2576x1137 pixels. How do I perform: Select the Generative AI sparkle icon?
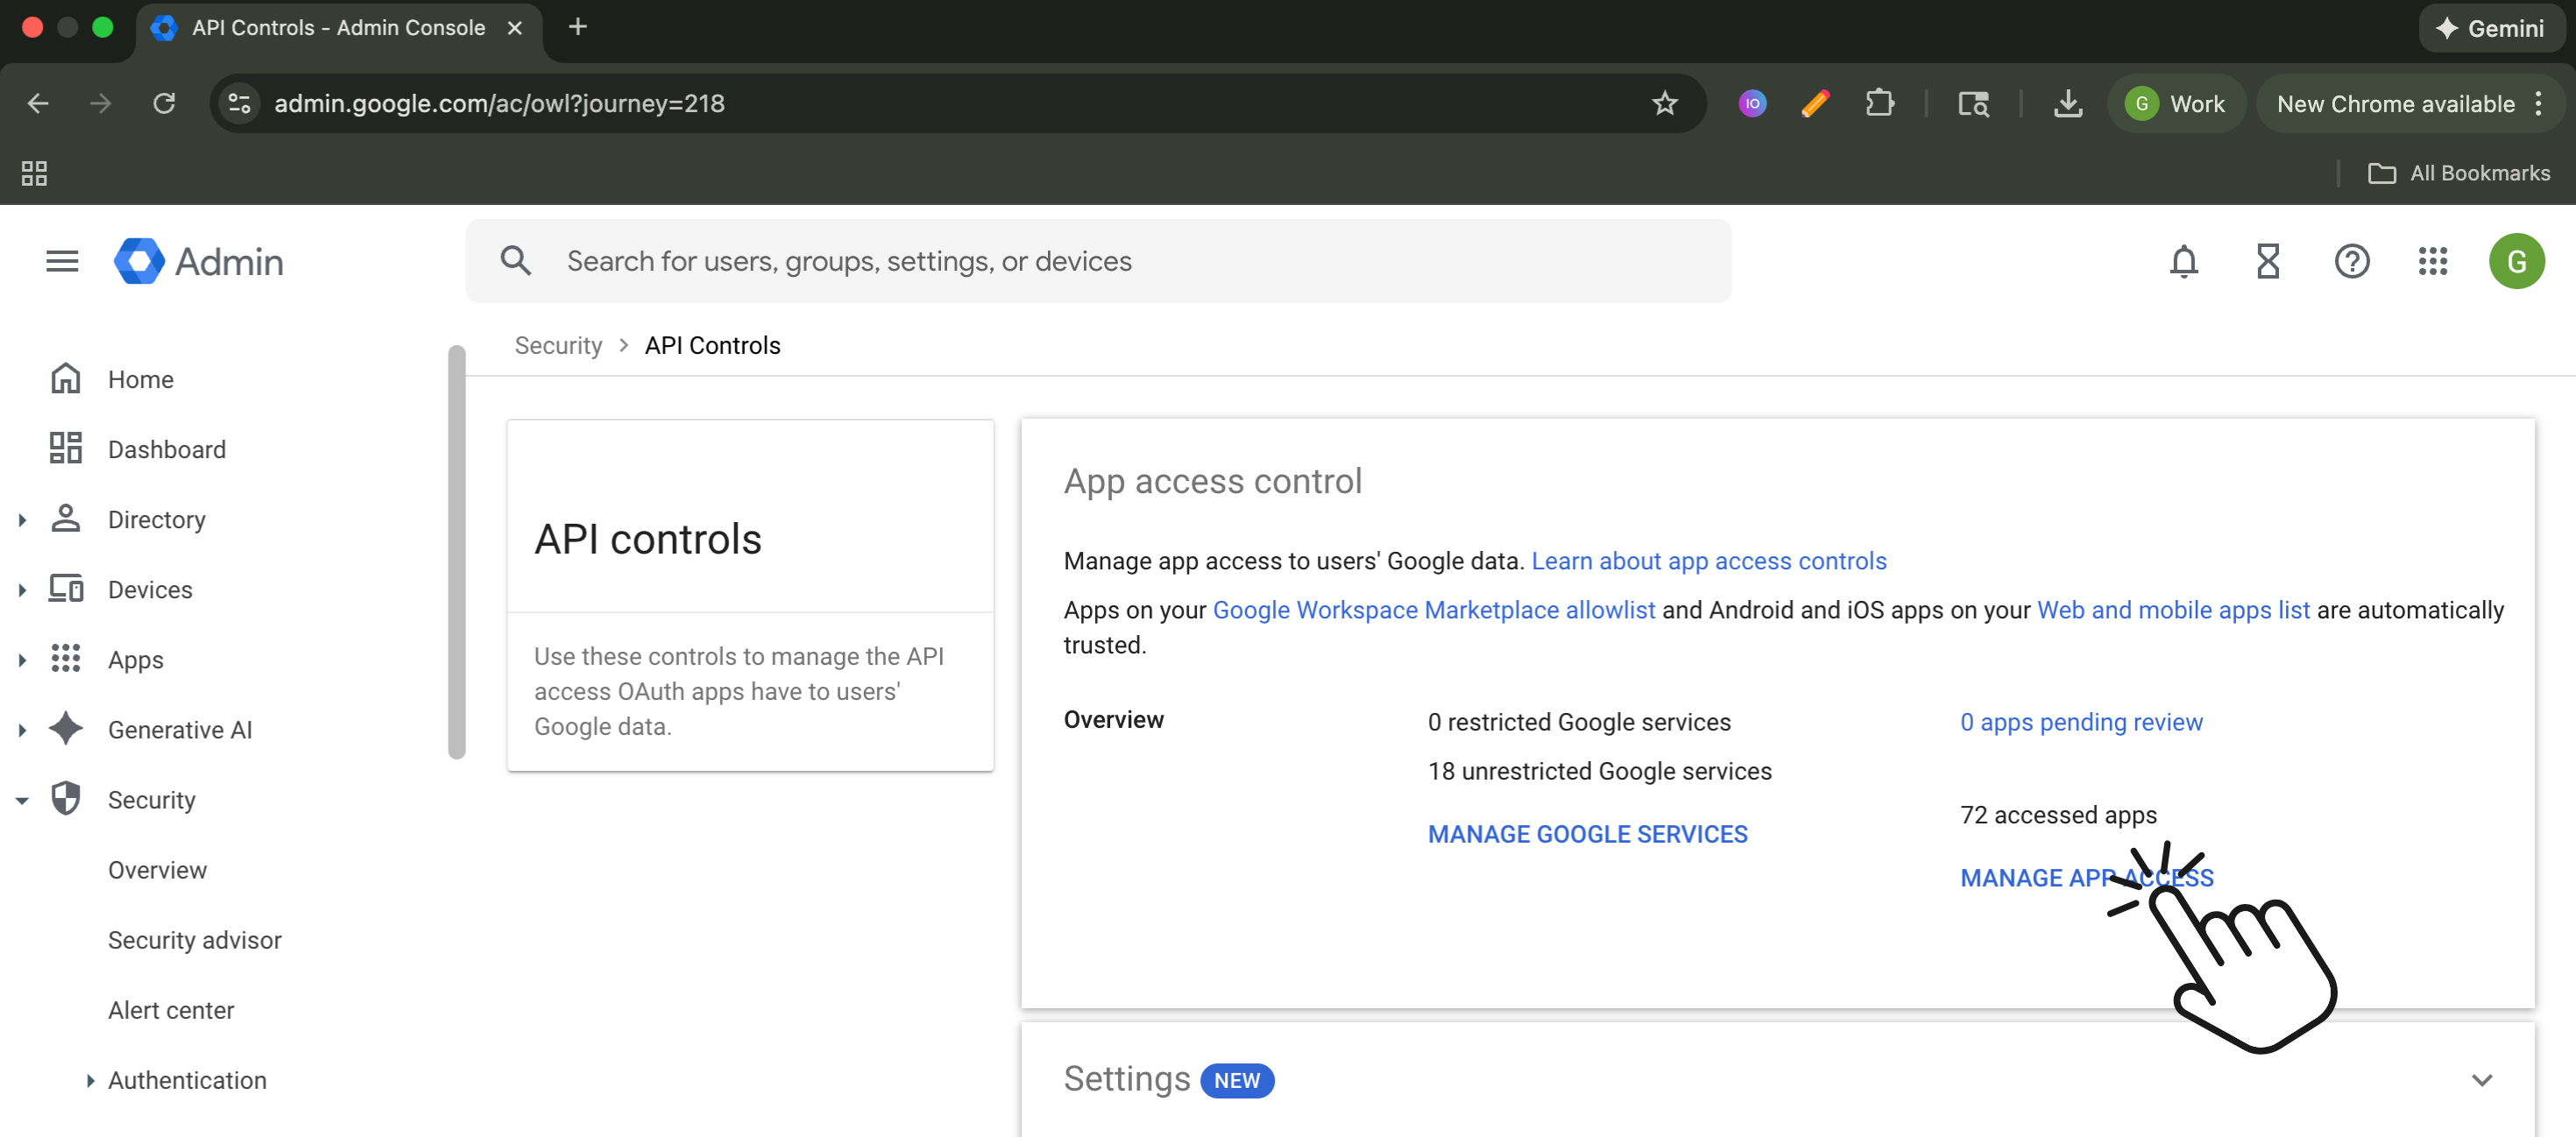tap(66, 729)
